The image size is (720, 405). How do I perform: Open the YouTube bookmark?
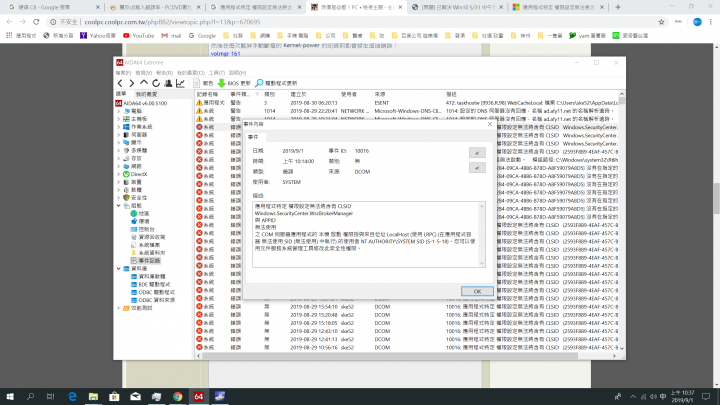coord(138,35)
